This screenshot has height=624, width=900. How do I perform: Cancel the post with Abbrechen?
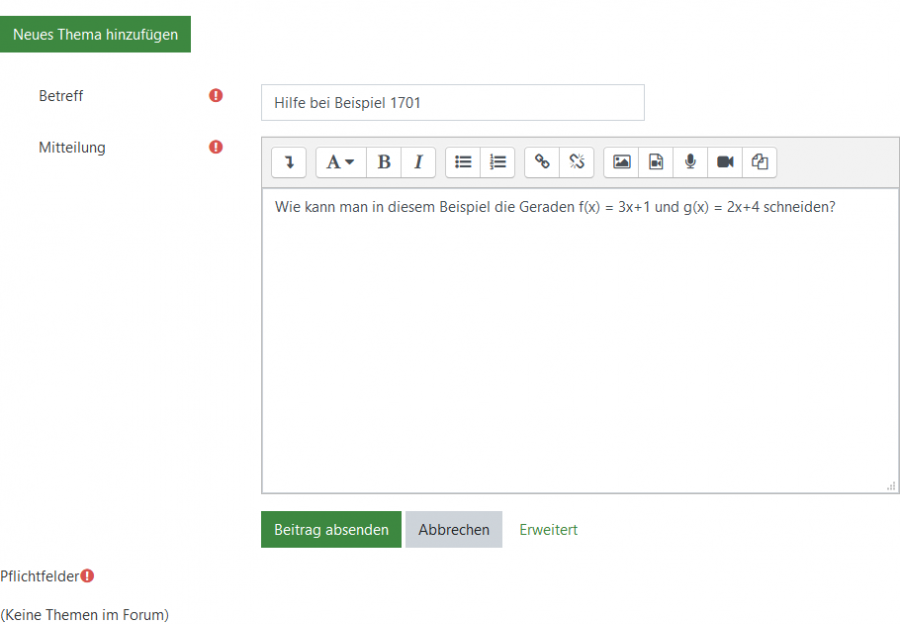click(454, 530)
